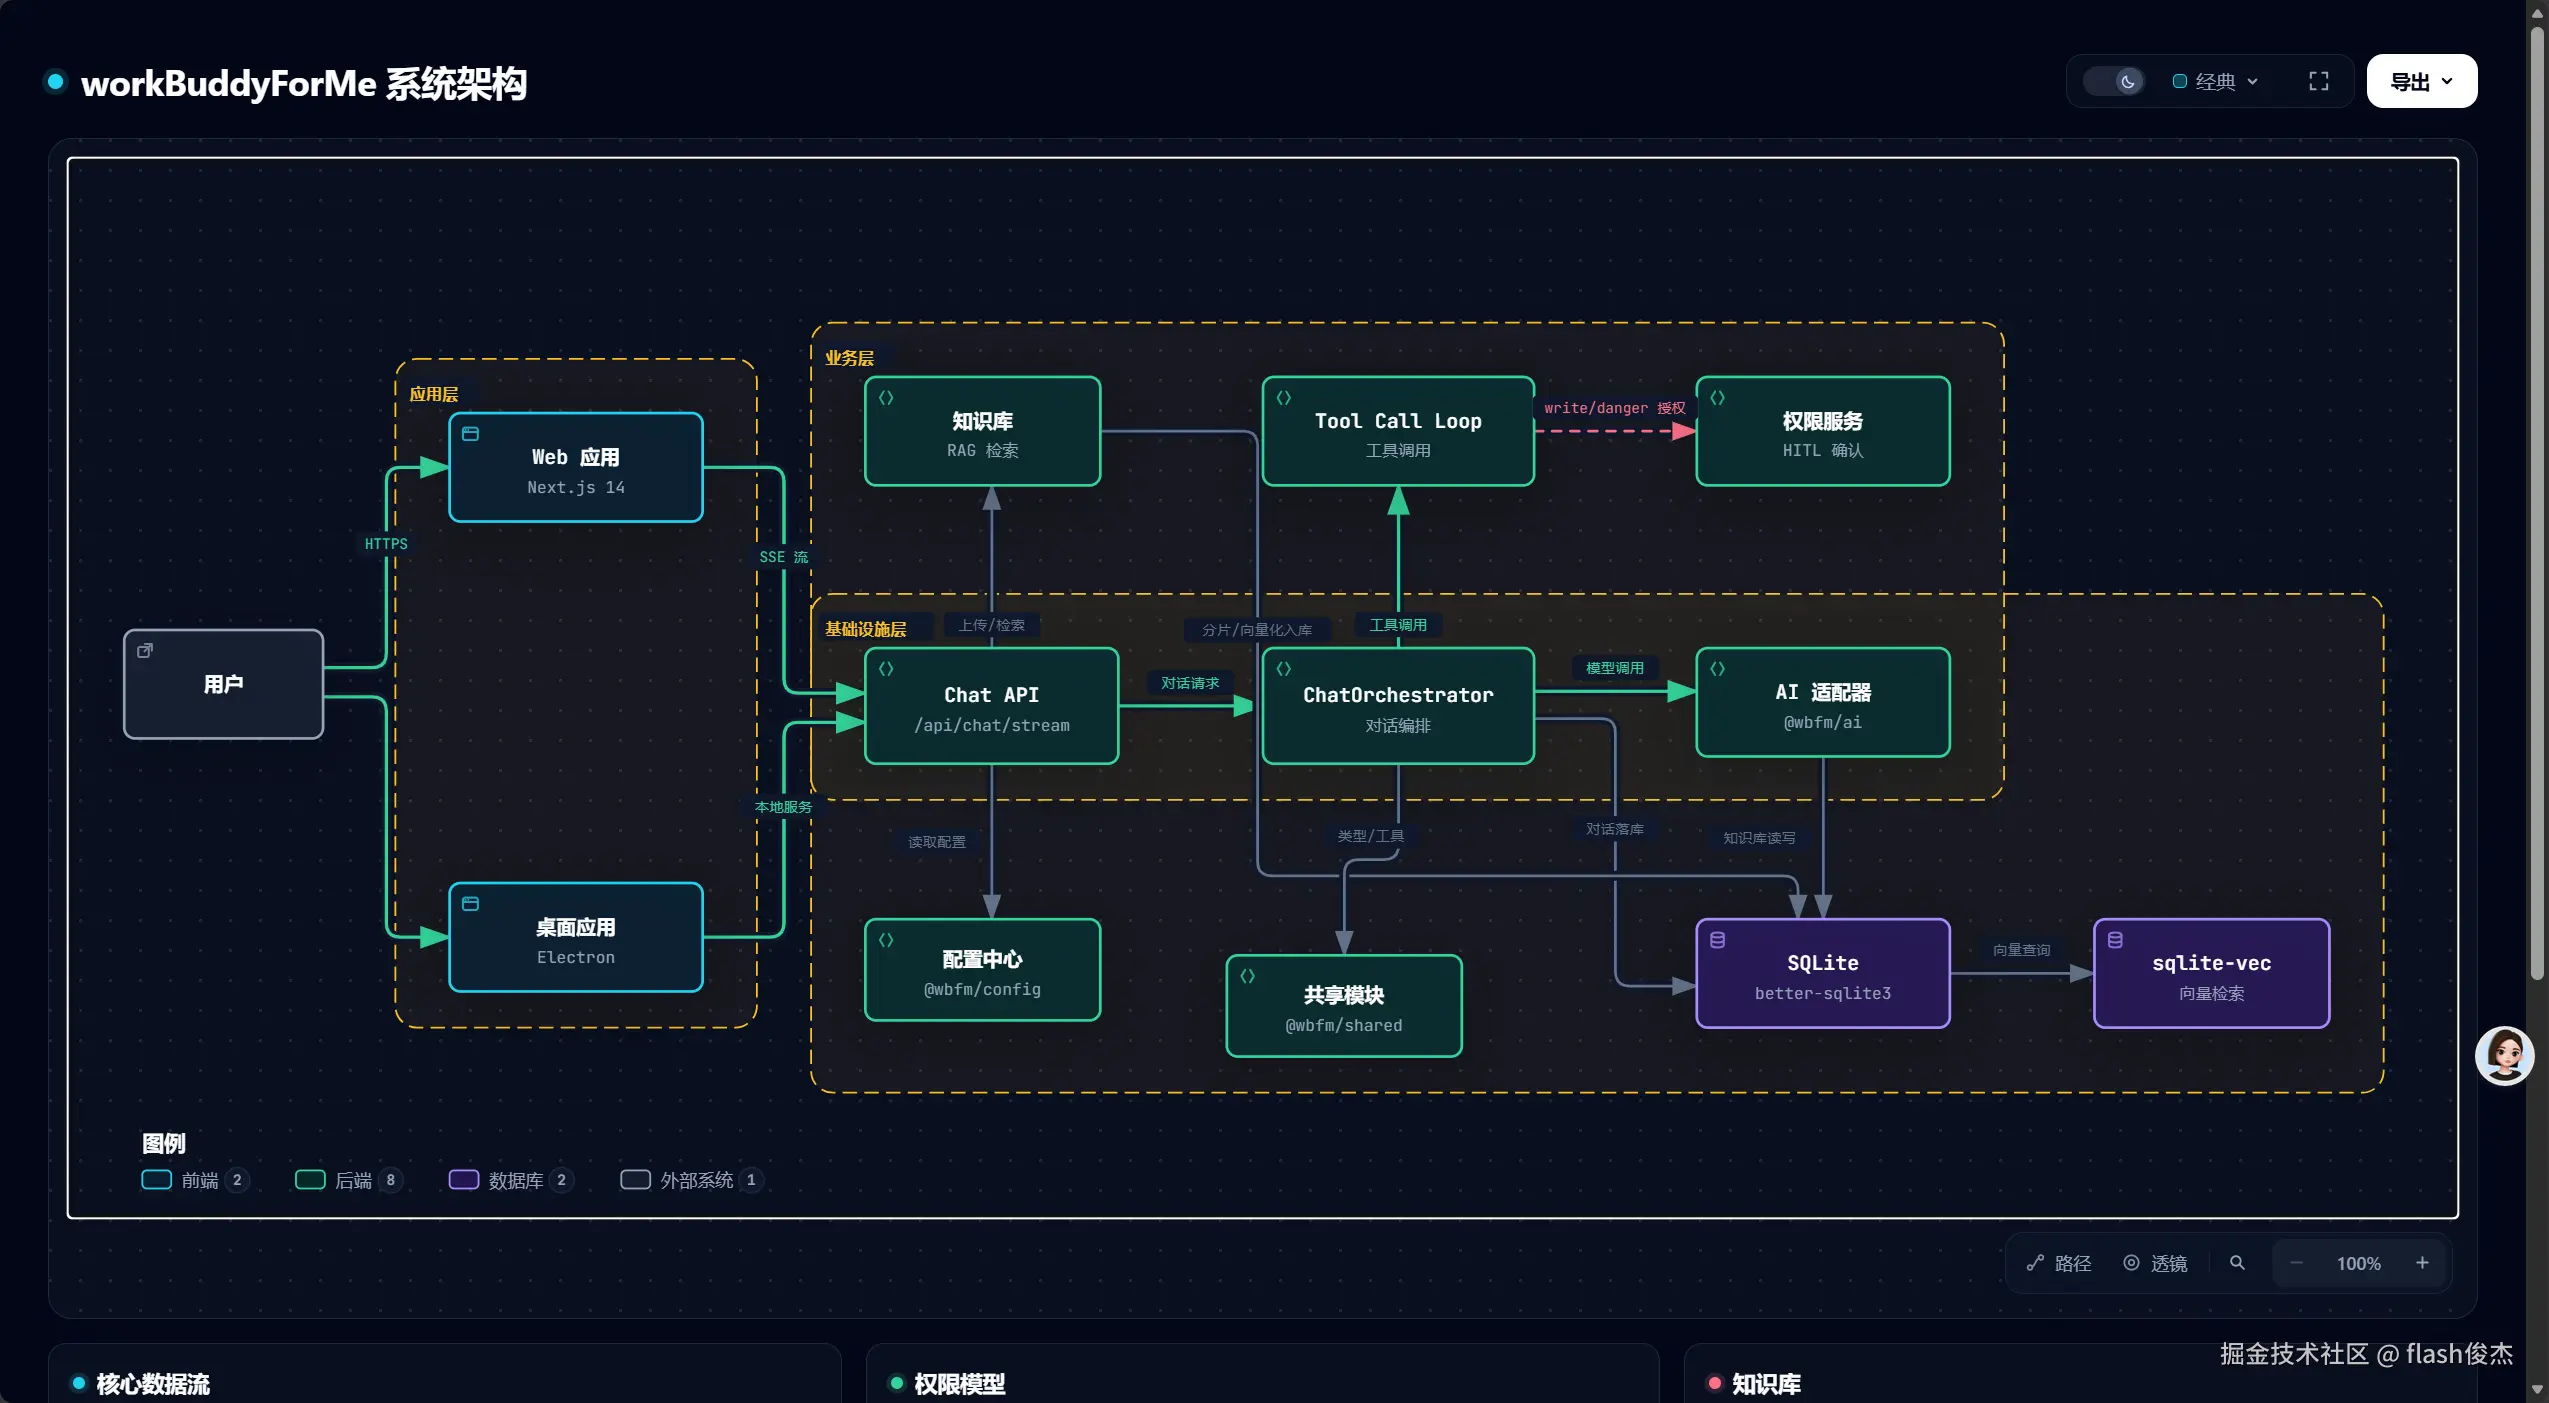Image resolution: width=2549 pixels, height=1403 pixels.
Task: Select the sqlite-vec 向量检索 node
Action: tap(2211, 974)
